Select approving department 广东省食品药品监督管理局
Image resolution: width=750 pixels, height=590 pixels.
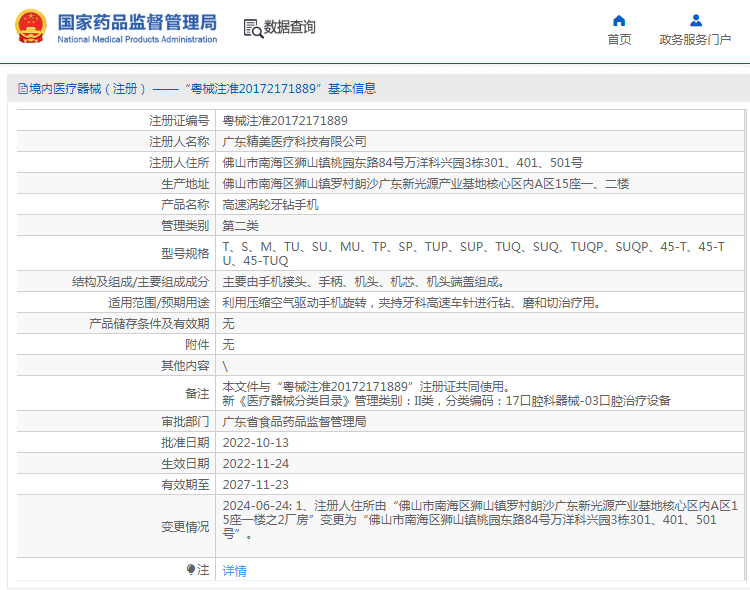click(x=294, y=422)
